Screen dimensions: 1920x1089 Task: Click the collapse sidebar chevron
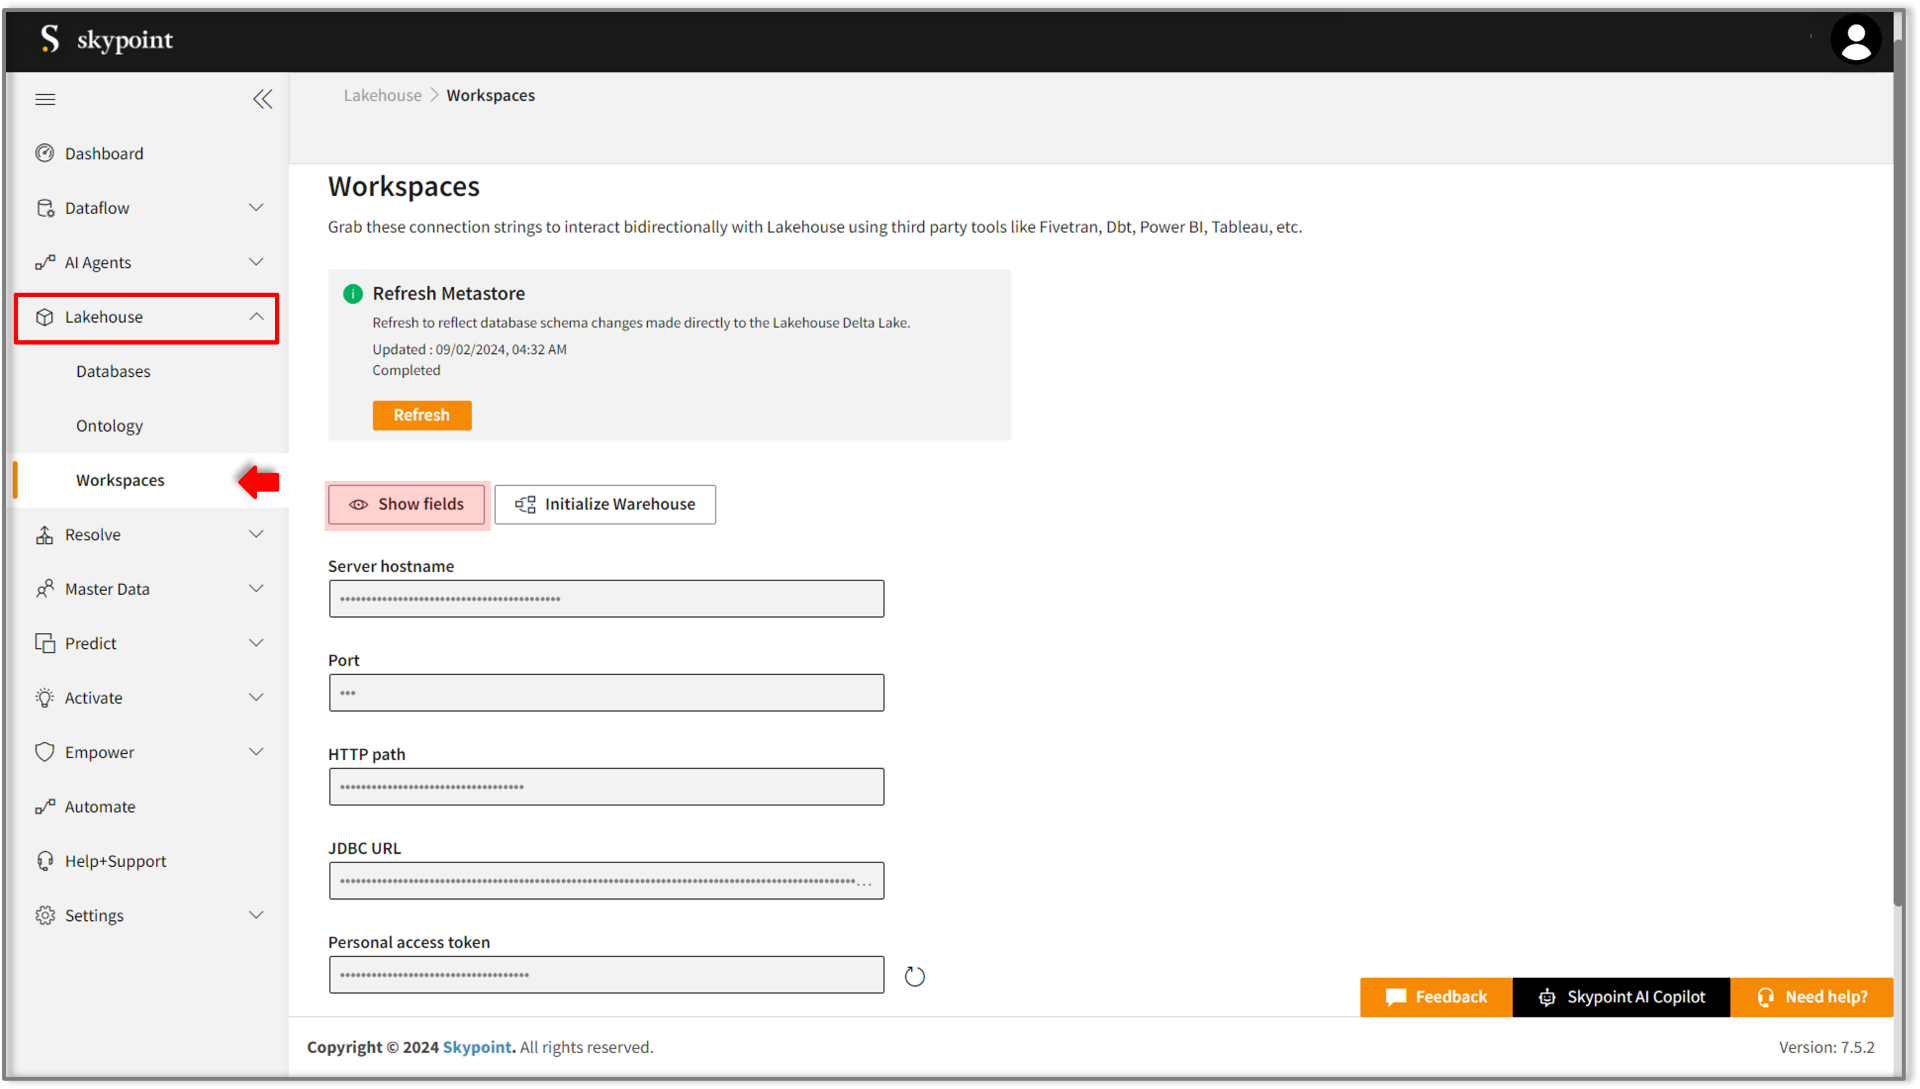pos(262,99)
